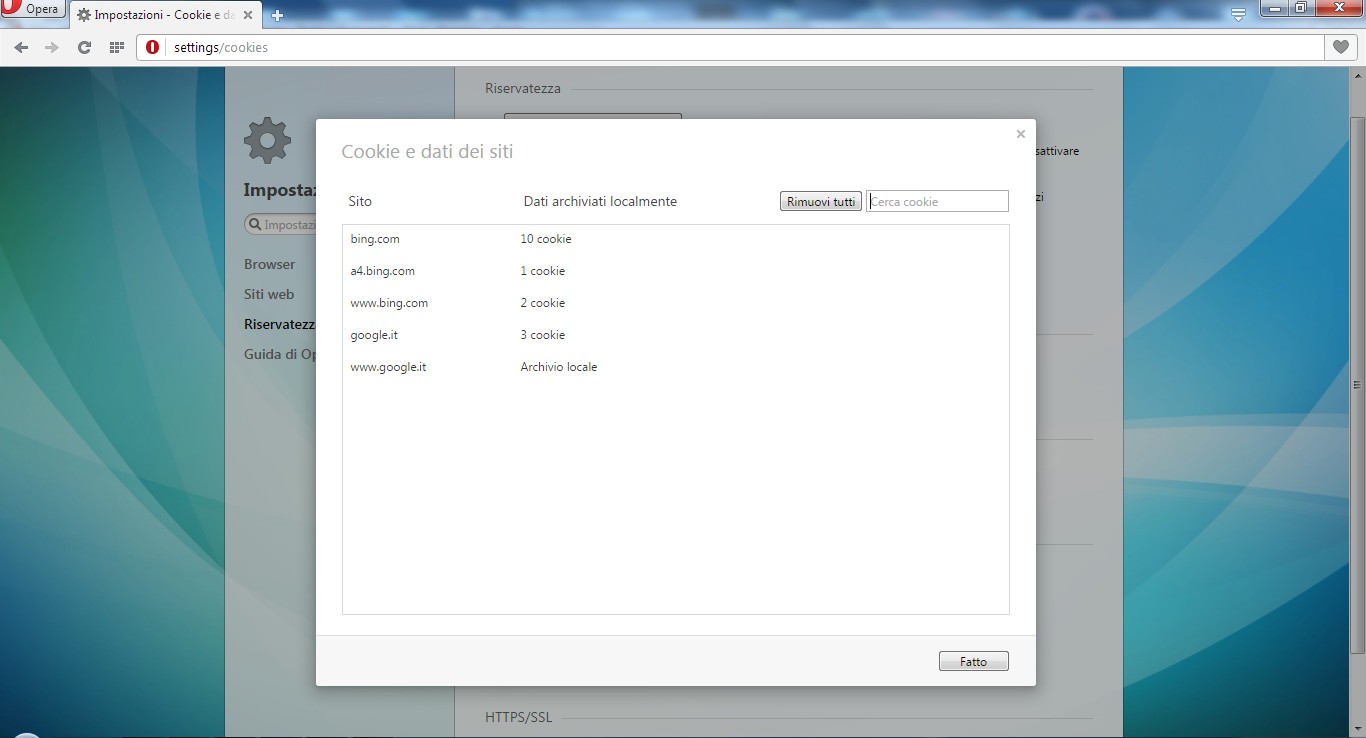This screenshot has width=1366, height=738.
Task: Go to the Siti web settings section
Action: [268, 294]
